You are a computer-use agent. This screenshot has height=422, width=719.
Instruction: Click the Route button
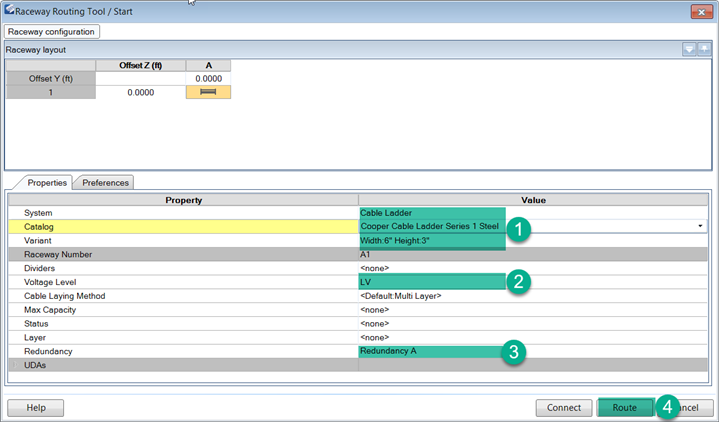coord(625,407)
